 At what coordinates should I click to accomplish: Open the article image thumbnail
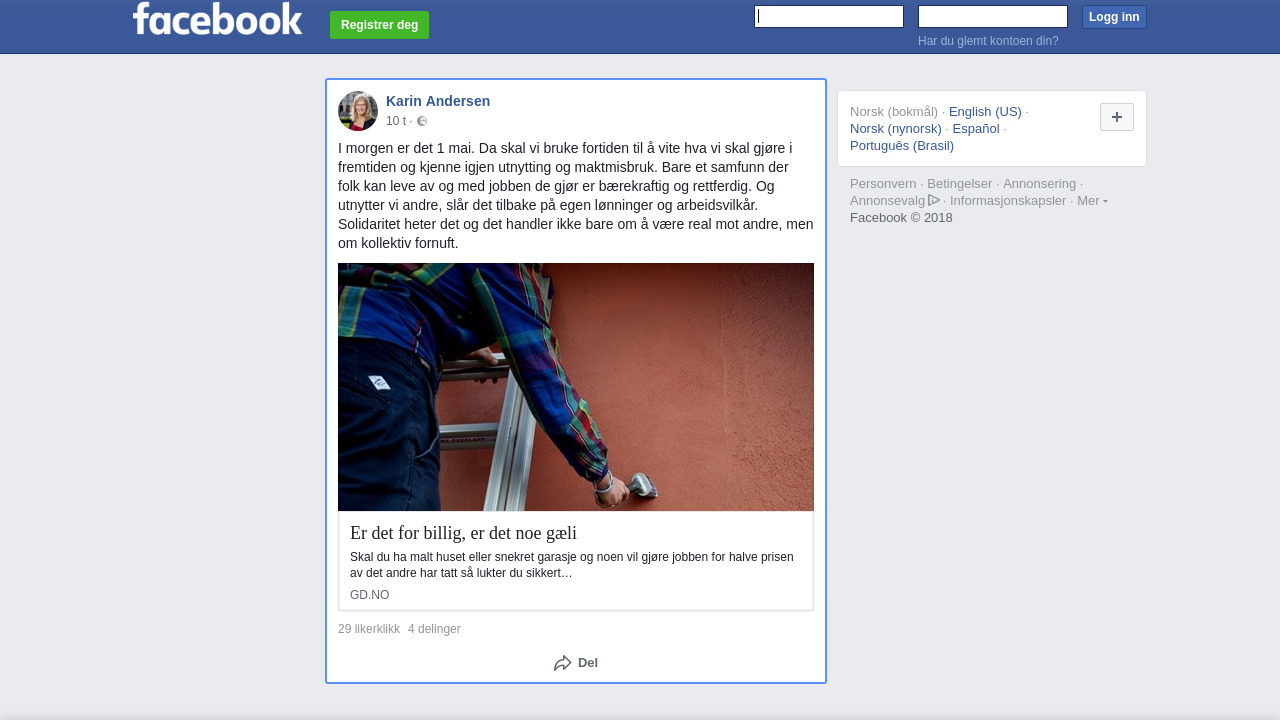click(576, 387)
